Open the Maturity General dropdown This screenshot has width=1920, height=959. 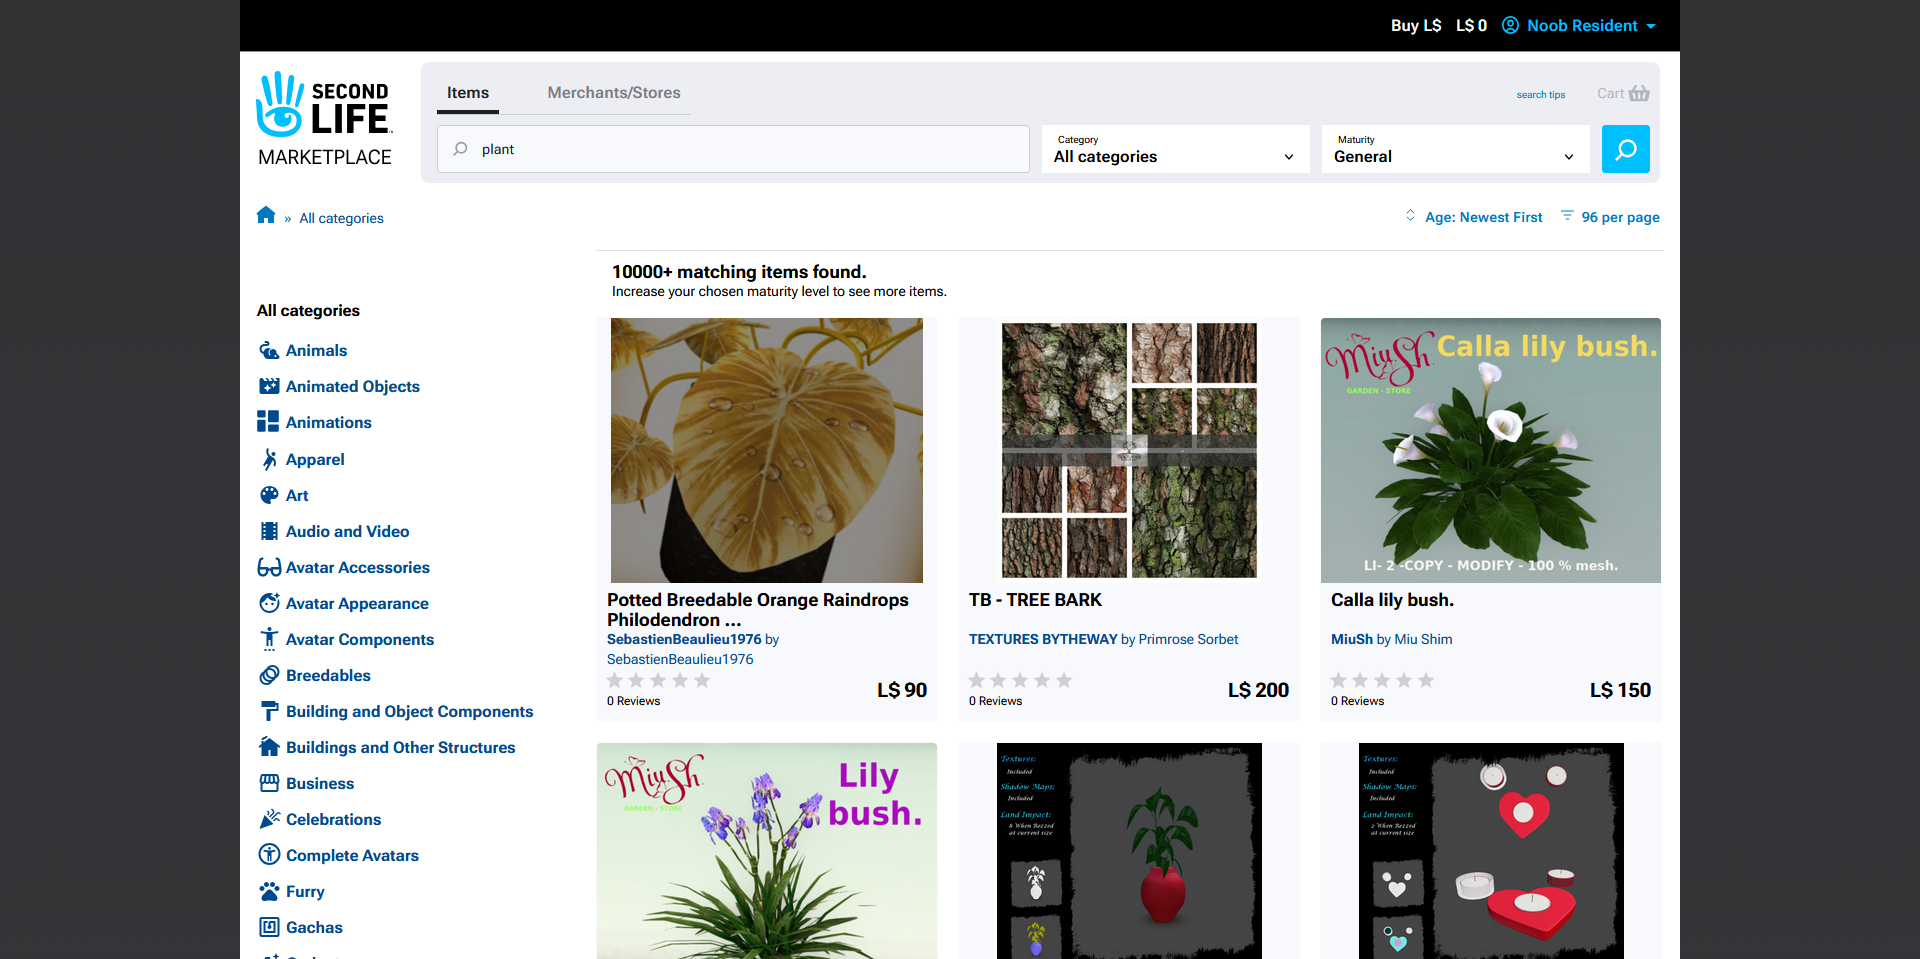1455,149
